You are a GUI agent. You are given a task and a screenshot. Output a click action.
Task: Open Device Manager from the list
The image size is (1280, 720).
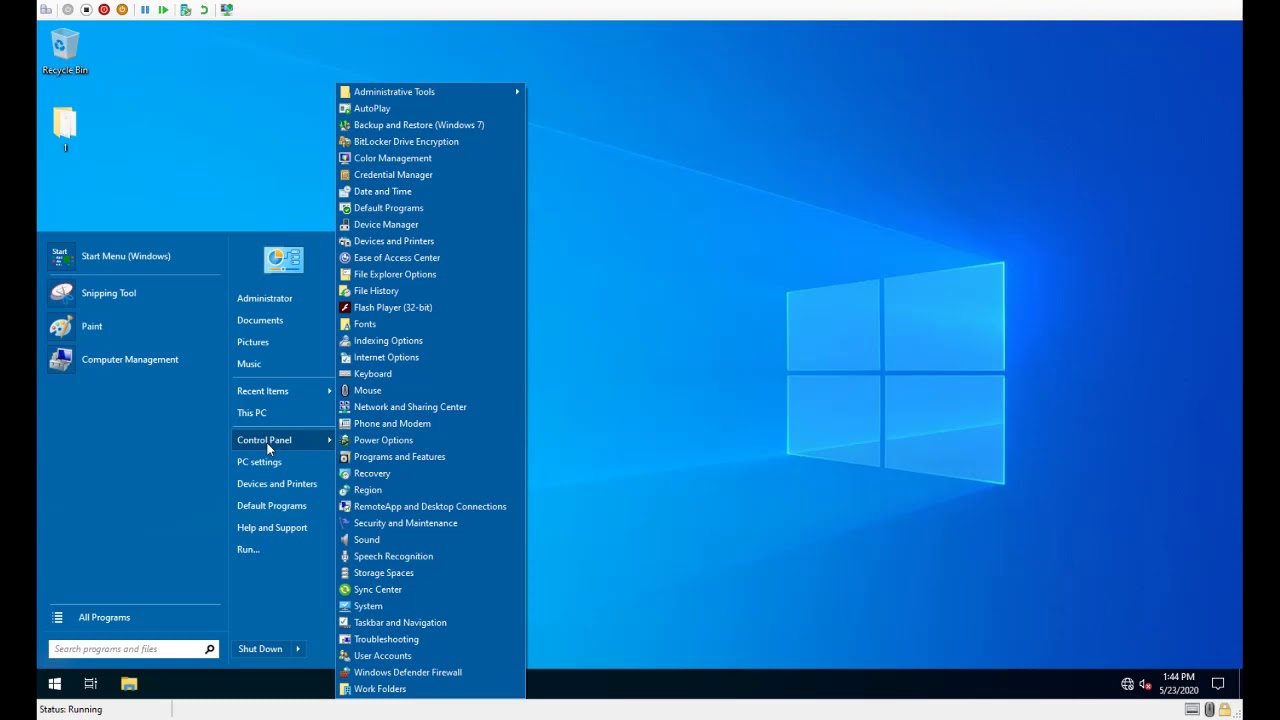[430, 224]
